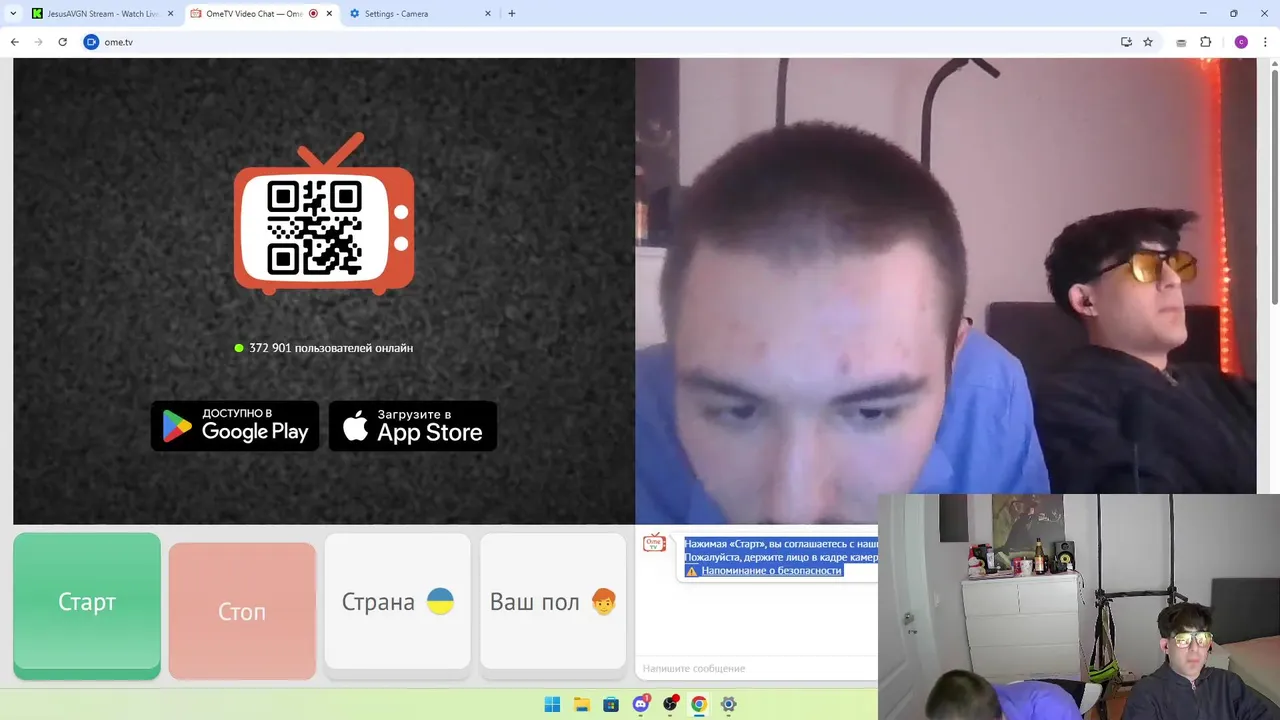Viewport: 1280px width, 720px height.
Task: Click the OmeTV QR code television logo
Action: coord(324,214)
